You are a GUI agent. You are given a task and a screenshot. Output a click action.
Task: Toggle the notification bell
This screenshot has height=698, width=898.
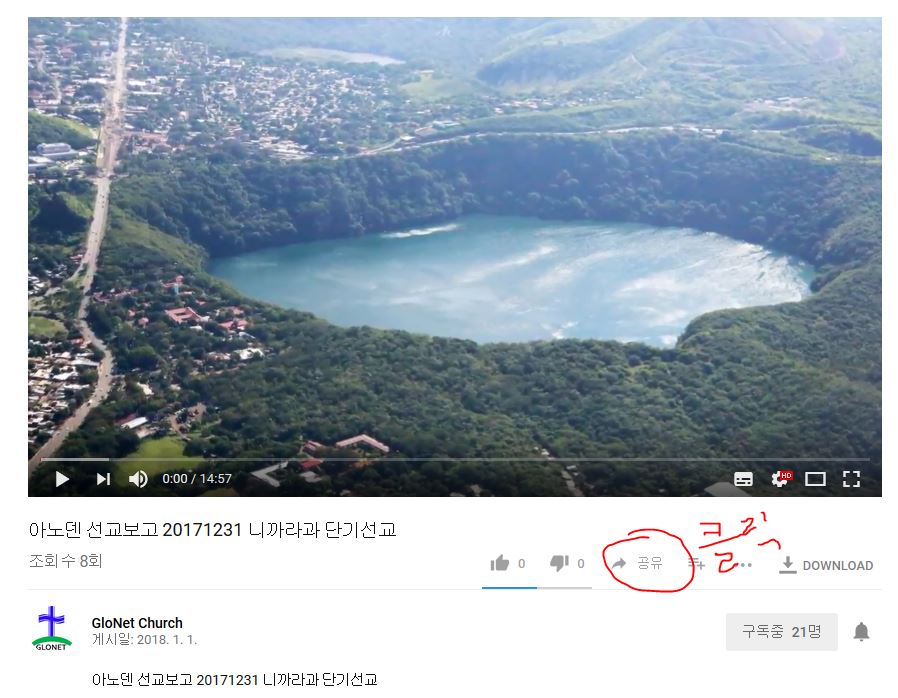pyautogui.click(x=861, y=632)
